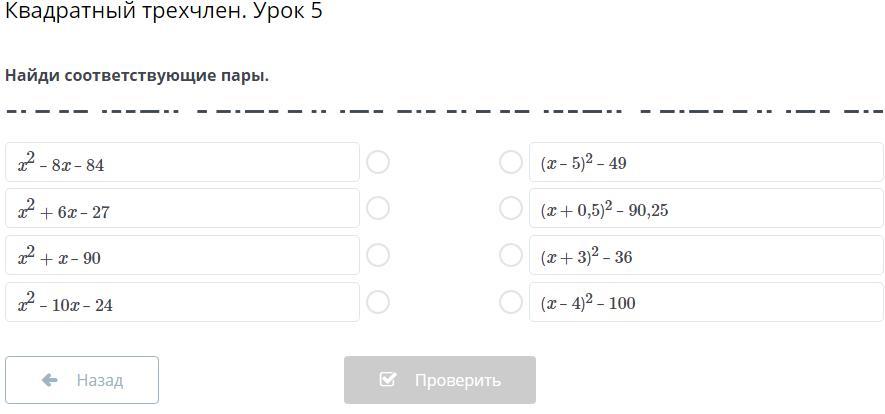Click the x² + x − 90 expression box
The width and height of the screenshot is (885, 414).
pyautogui.click(x=182, y=255)
